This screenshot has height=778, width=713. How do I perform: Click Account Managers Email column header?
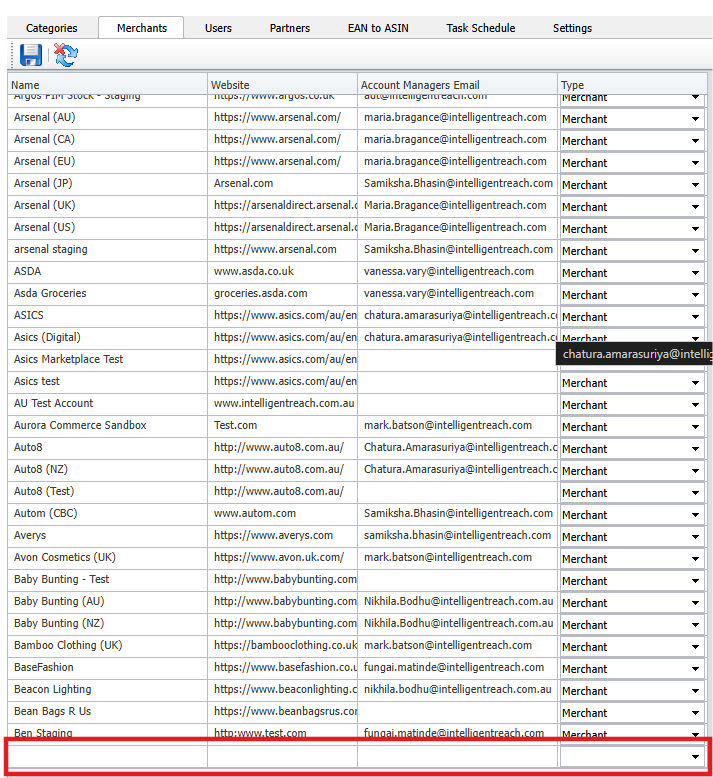click(x=457, y=85)
